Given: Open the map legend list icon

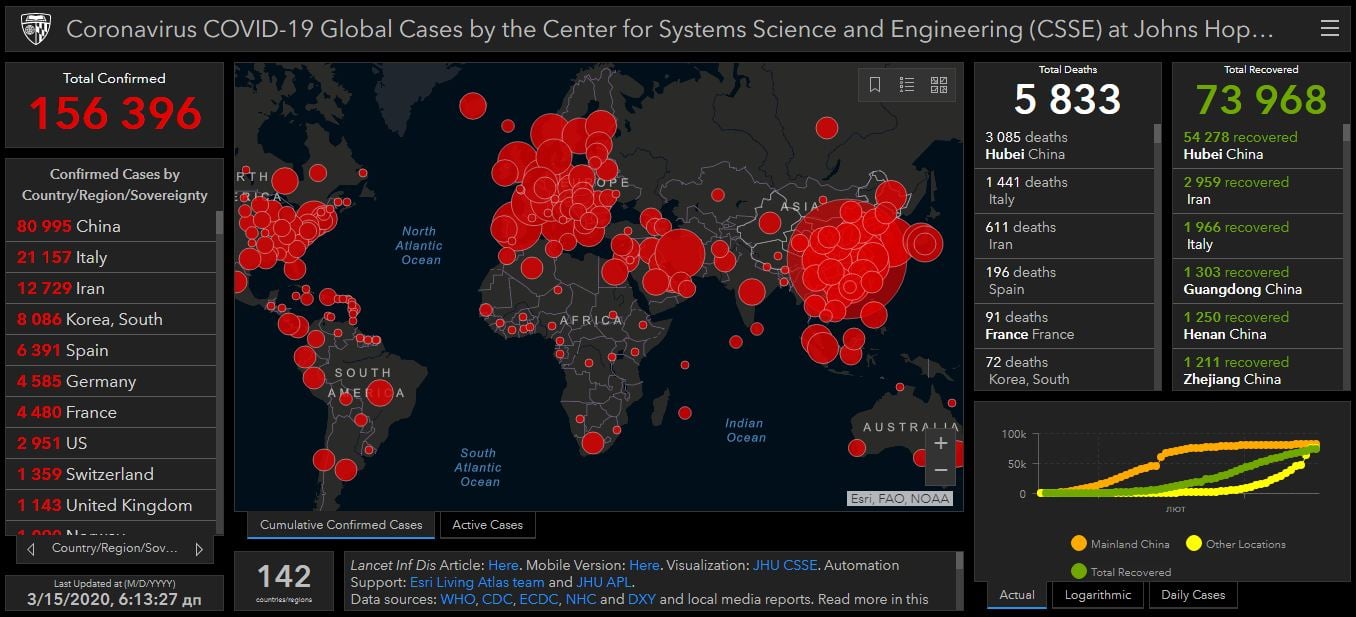Looking at the screenshot, I should click(907, 85).
